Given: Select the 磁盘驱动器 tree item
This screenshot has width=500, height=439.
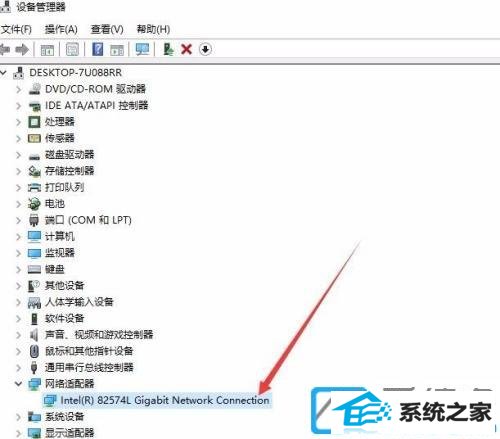Looking at the screenshot, I should [x=69, y=155].
